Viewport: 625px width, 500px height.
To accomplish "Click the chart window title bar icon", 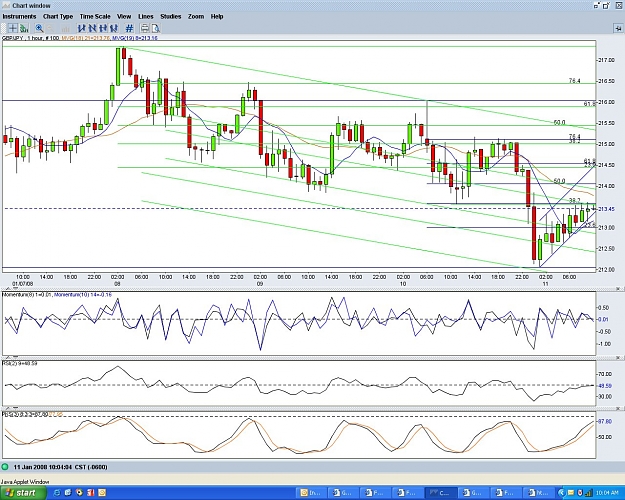I will [6, 6].
